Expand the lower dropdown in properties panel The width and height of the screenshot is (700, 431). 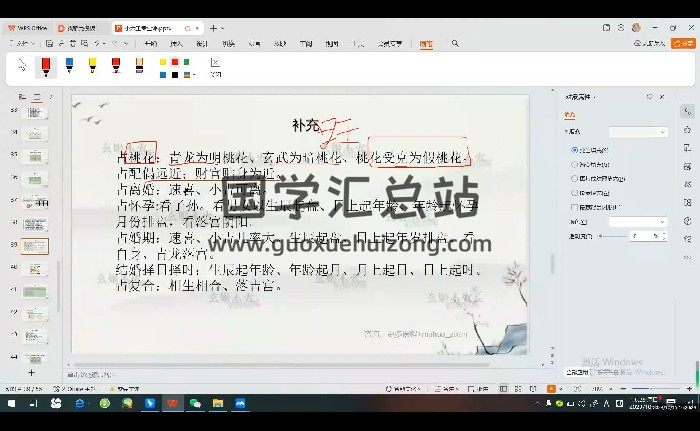pos(638,222)
